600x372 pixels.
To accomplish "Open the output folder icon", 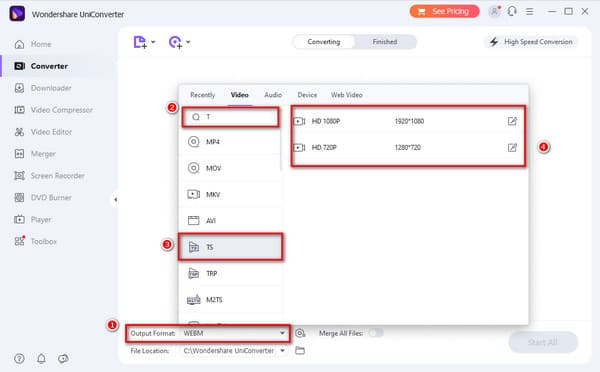I will (x=300, y=350).
